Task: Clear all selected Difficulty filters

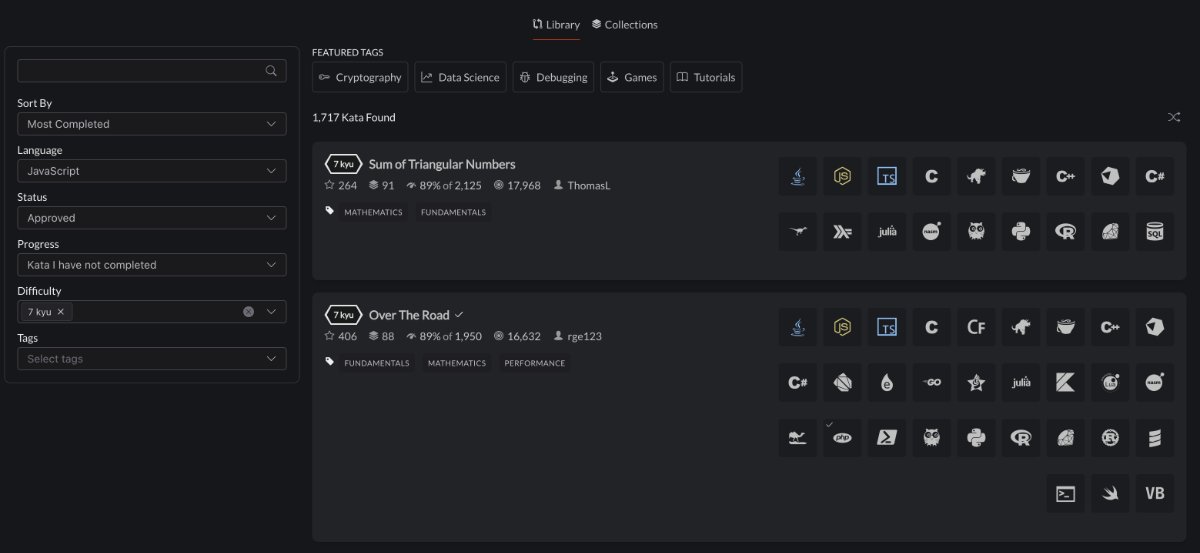Action: 248,312
